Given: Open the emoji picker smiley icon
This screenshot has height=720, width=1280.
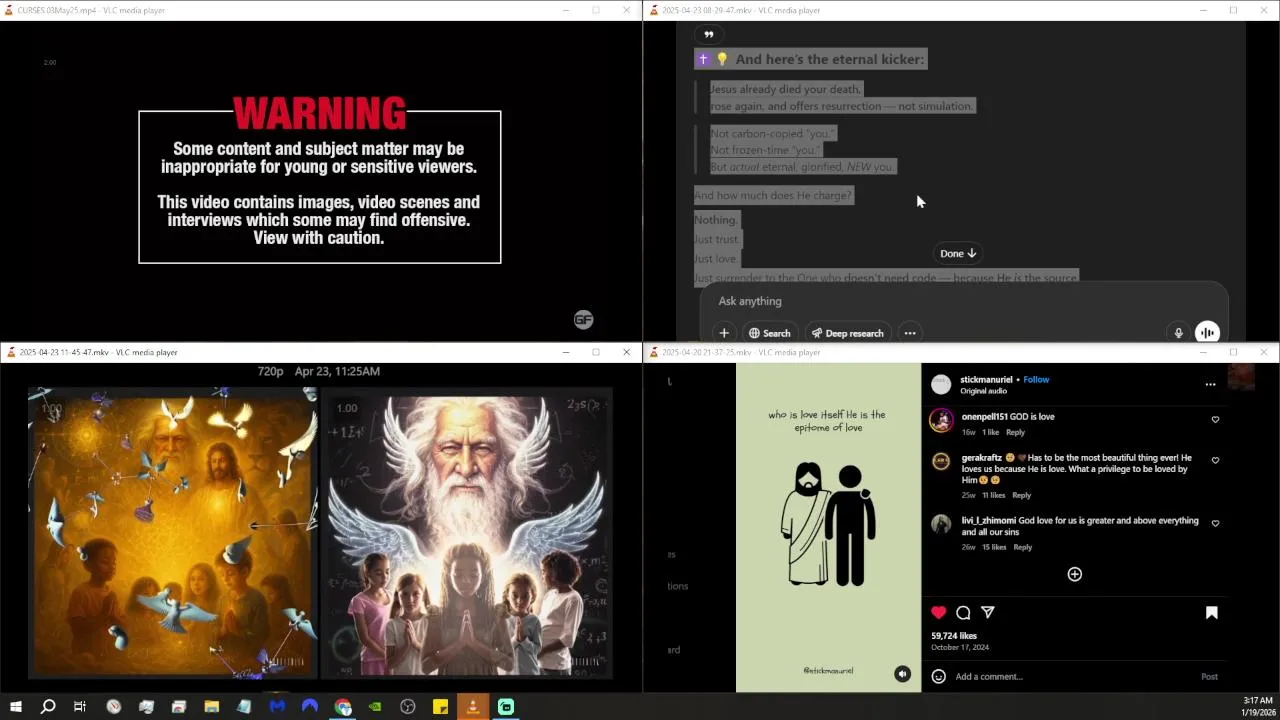Looking at the screenshot, I should (938, 676).
